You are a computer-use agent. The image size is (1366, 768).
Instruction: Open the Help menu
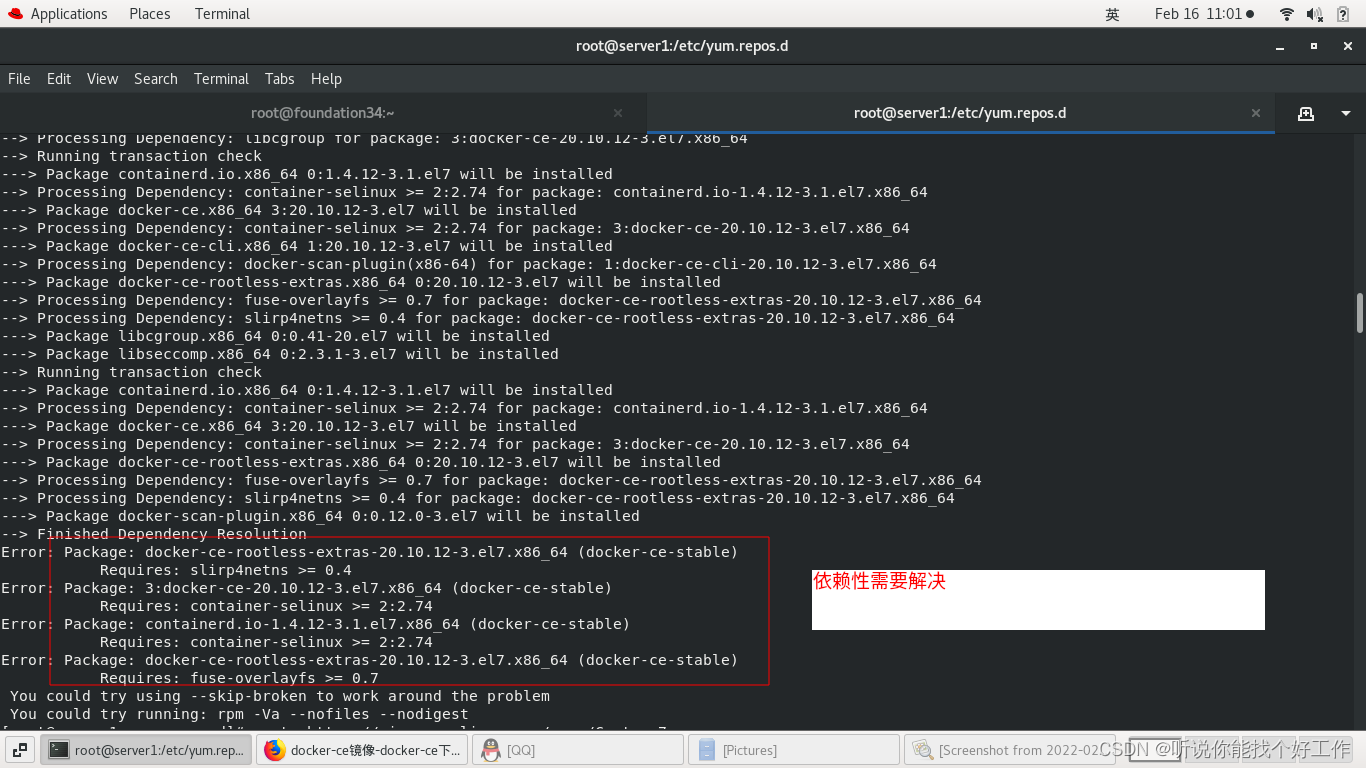pyautogui.click(x=326, y=79)
